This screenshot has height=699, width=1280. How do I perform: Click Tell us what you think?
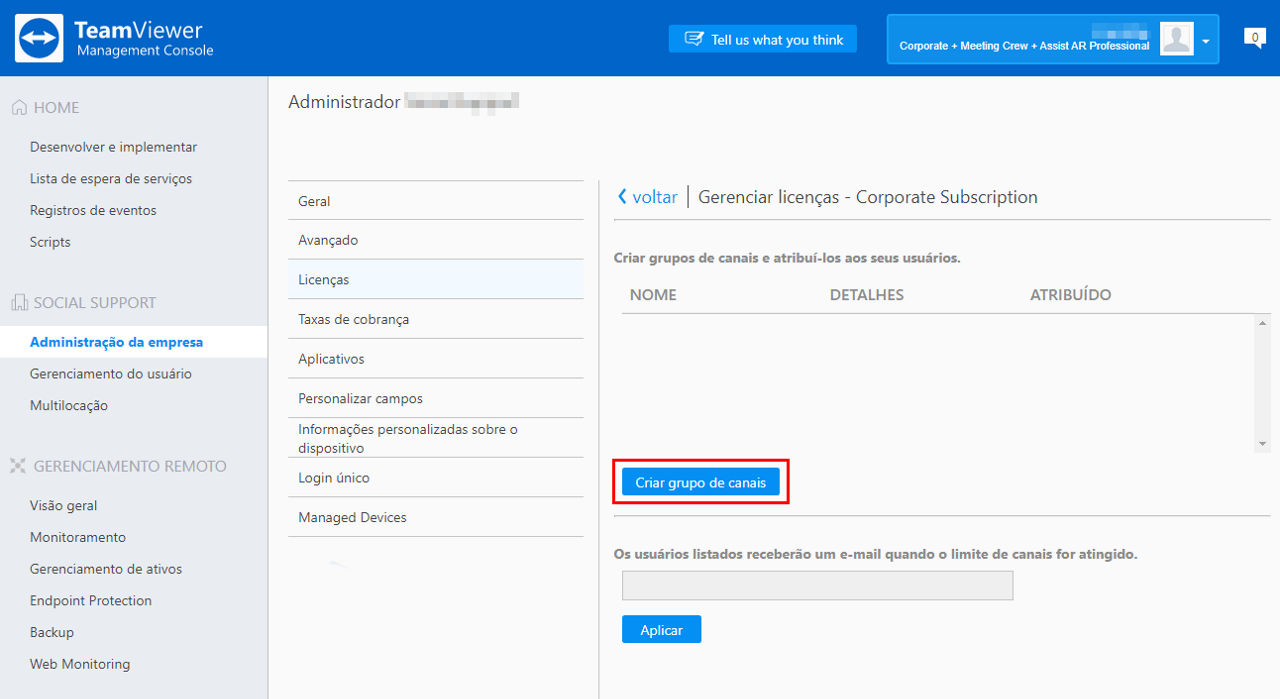tap(763, 39)
